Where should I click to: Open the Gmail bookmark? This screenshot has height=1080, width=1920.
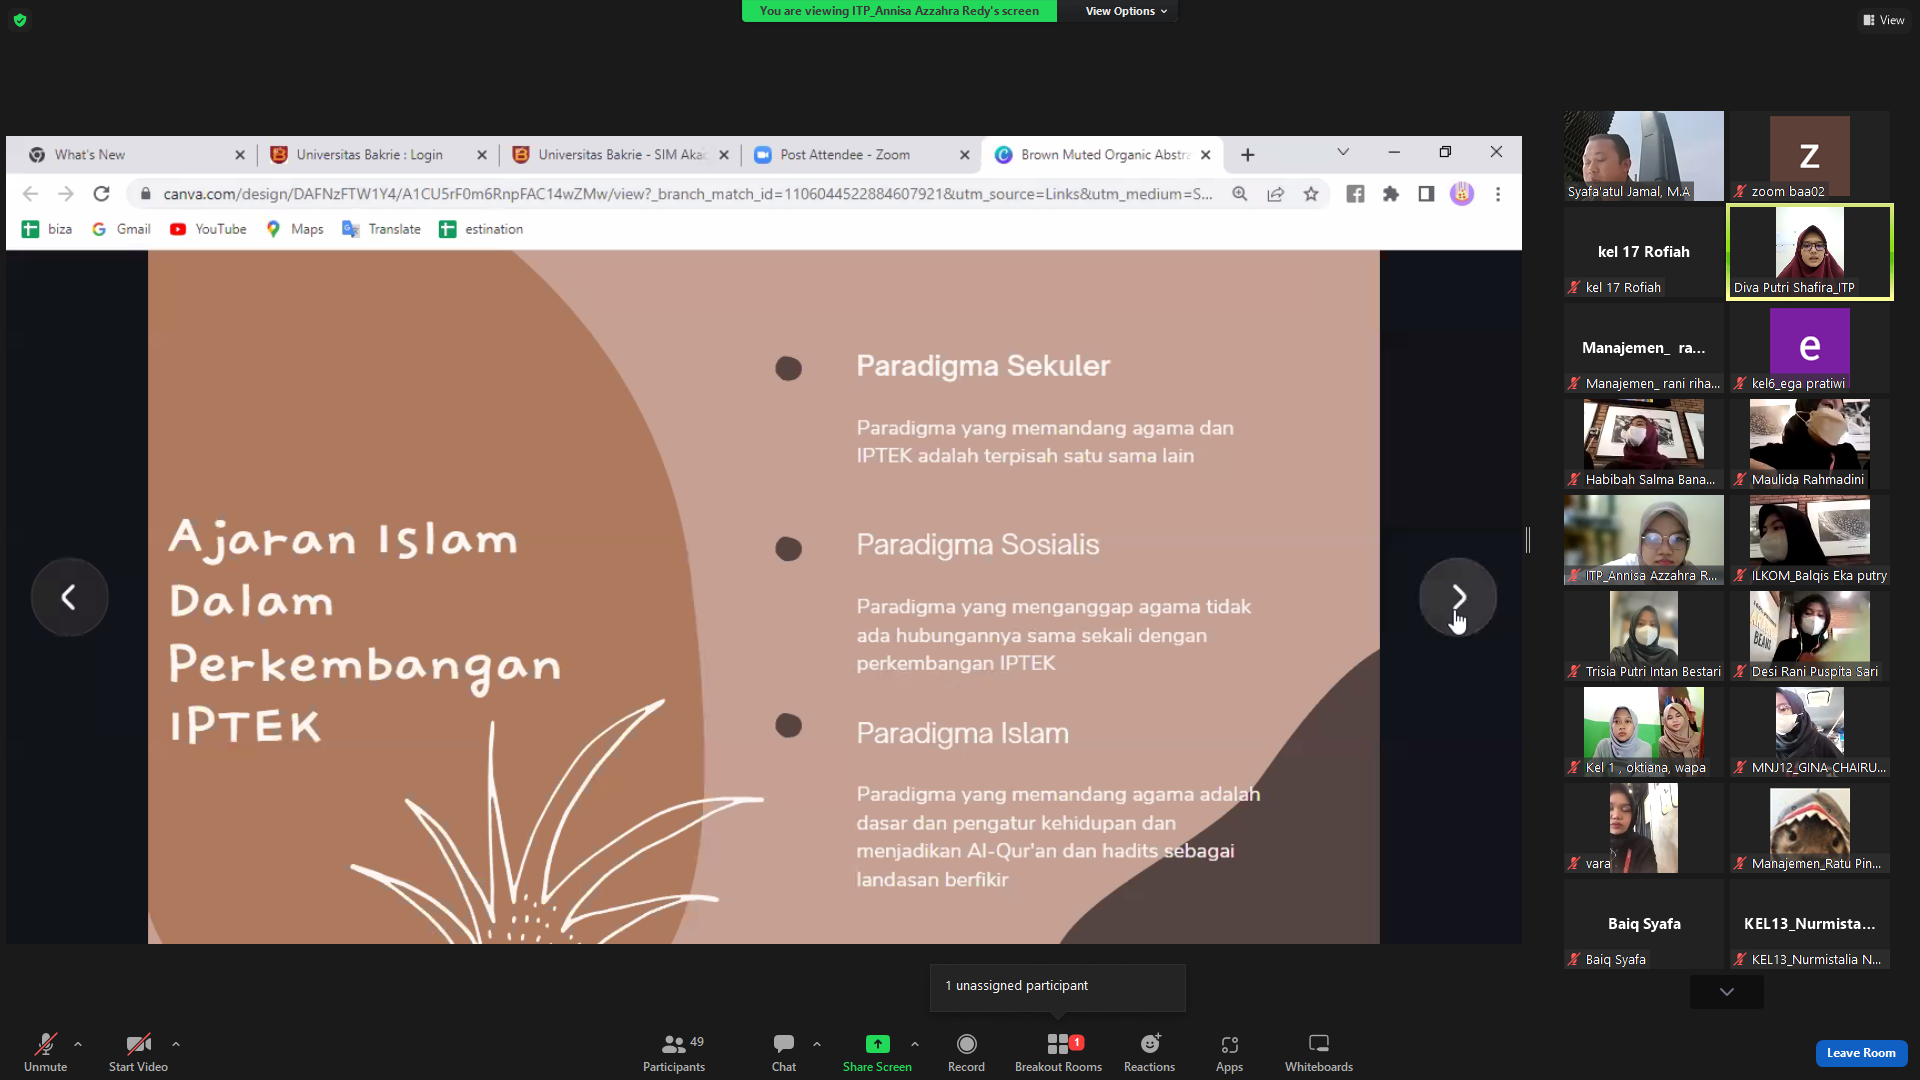pyautogui.click(x=121, y=229)
